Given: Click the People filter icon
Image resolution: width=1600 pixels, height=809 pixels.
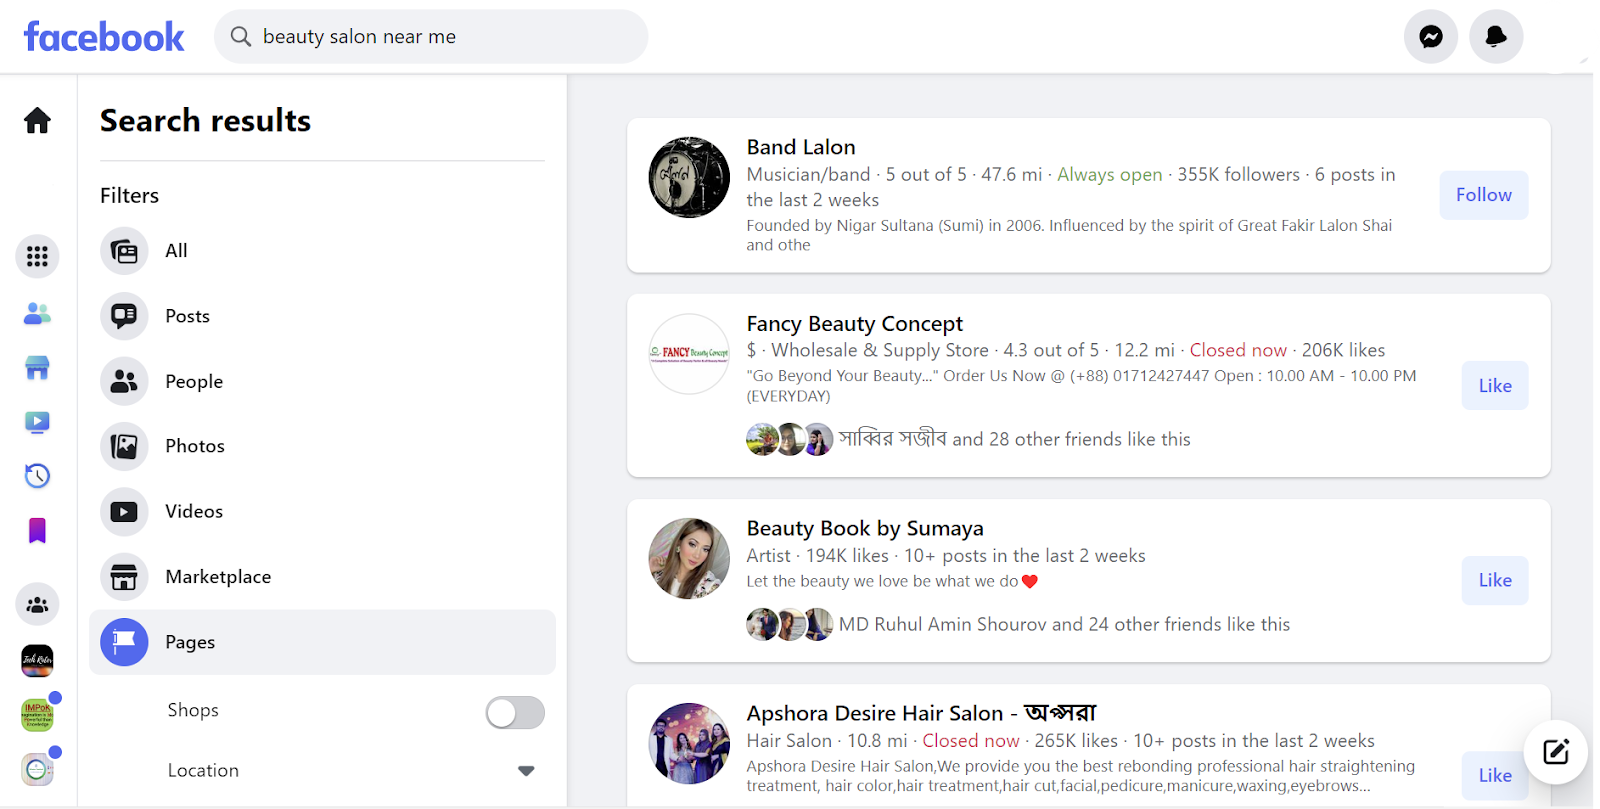Looking at the screenshot, I should 124,381.
